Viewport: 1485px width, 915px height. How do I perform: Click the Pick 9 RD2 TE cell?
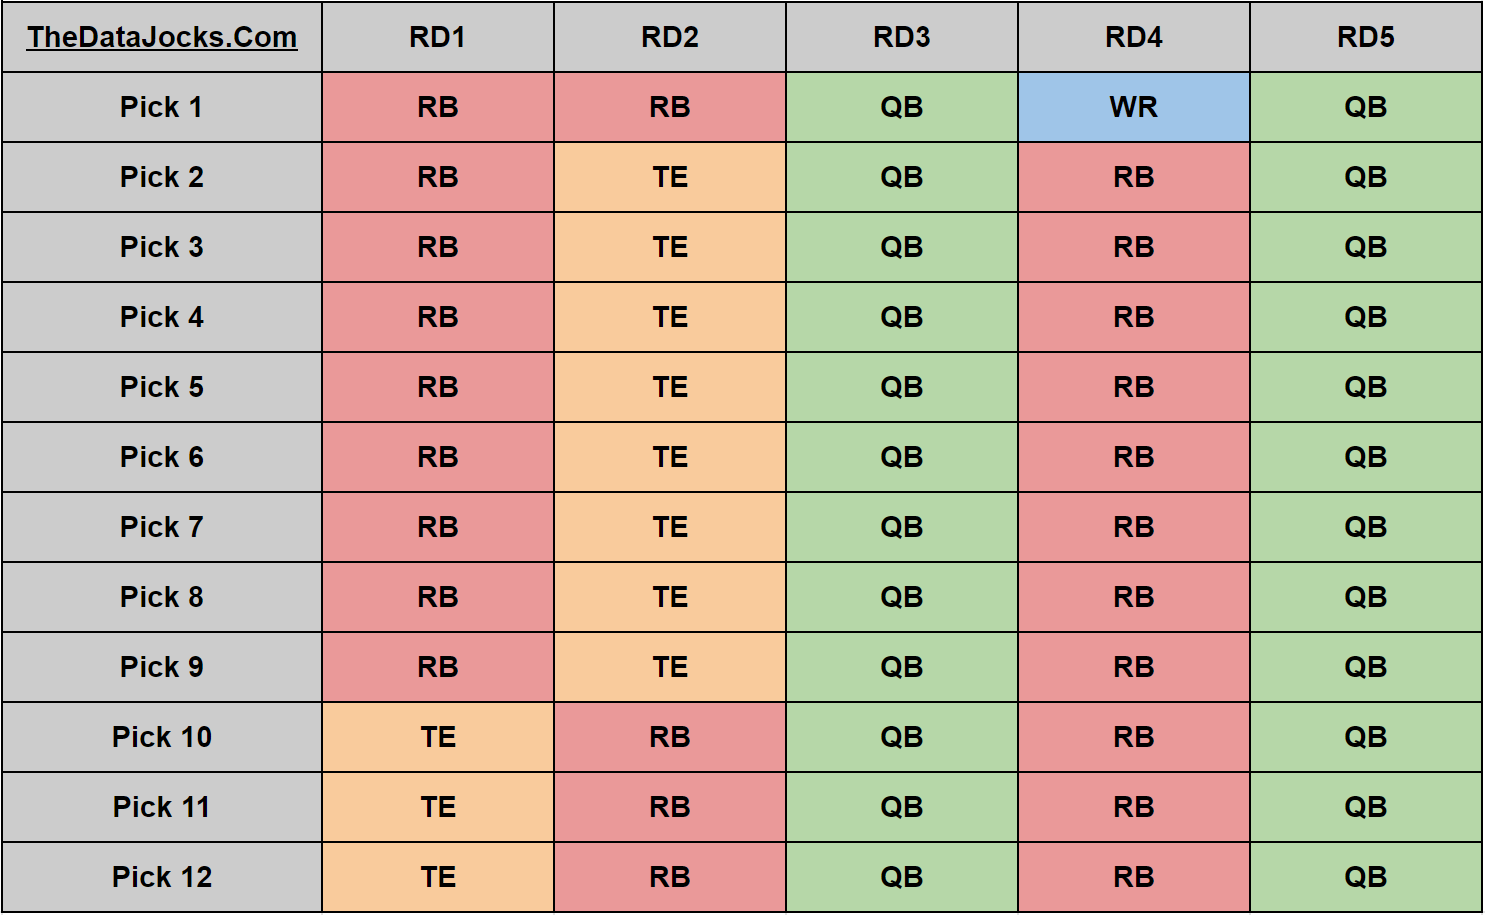[x=670, y=667]
